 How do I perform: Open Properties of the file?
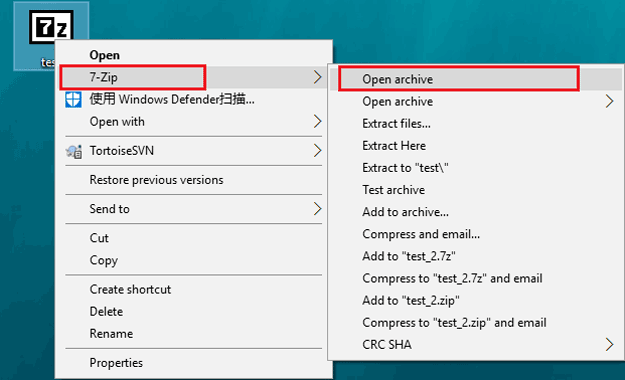click(116, 363)
